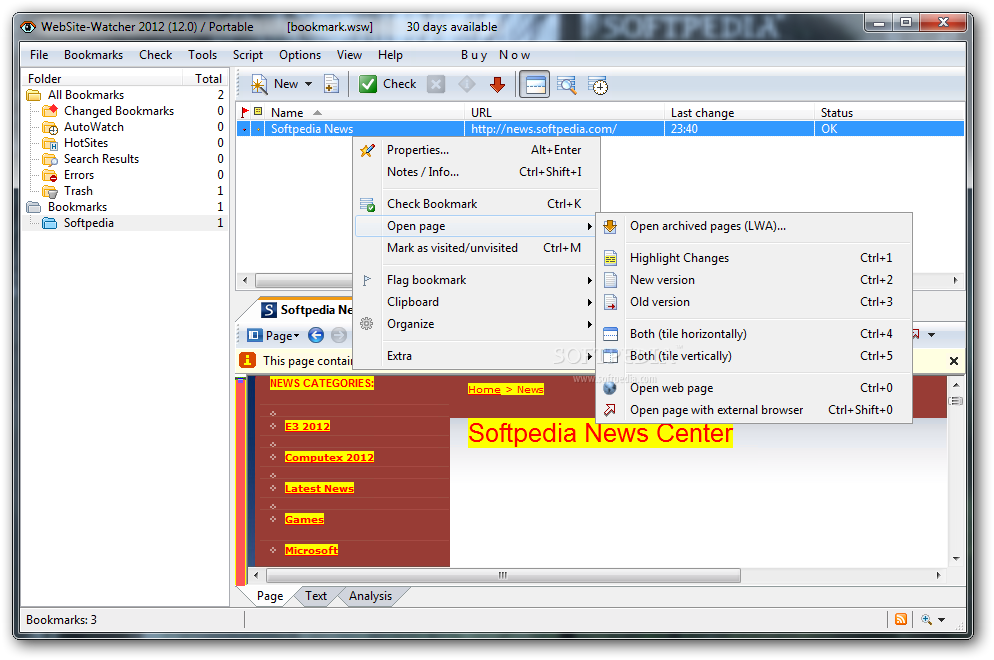Select the HotSites folder

point(86,143)
